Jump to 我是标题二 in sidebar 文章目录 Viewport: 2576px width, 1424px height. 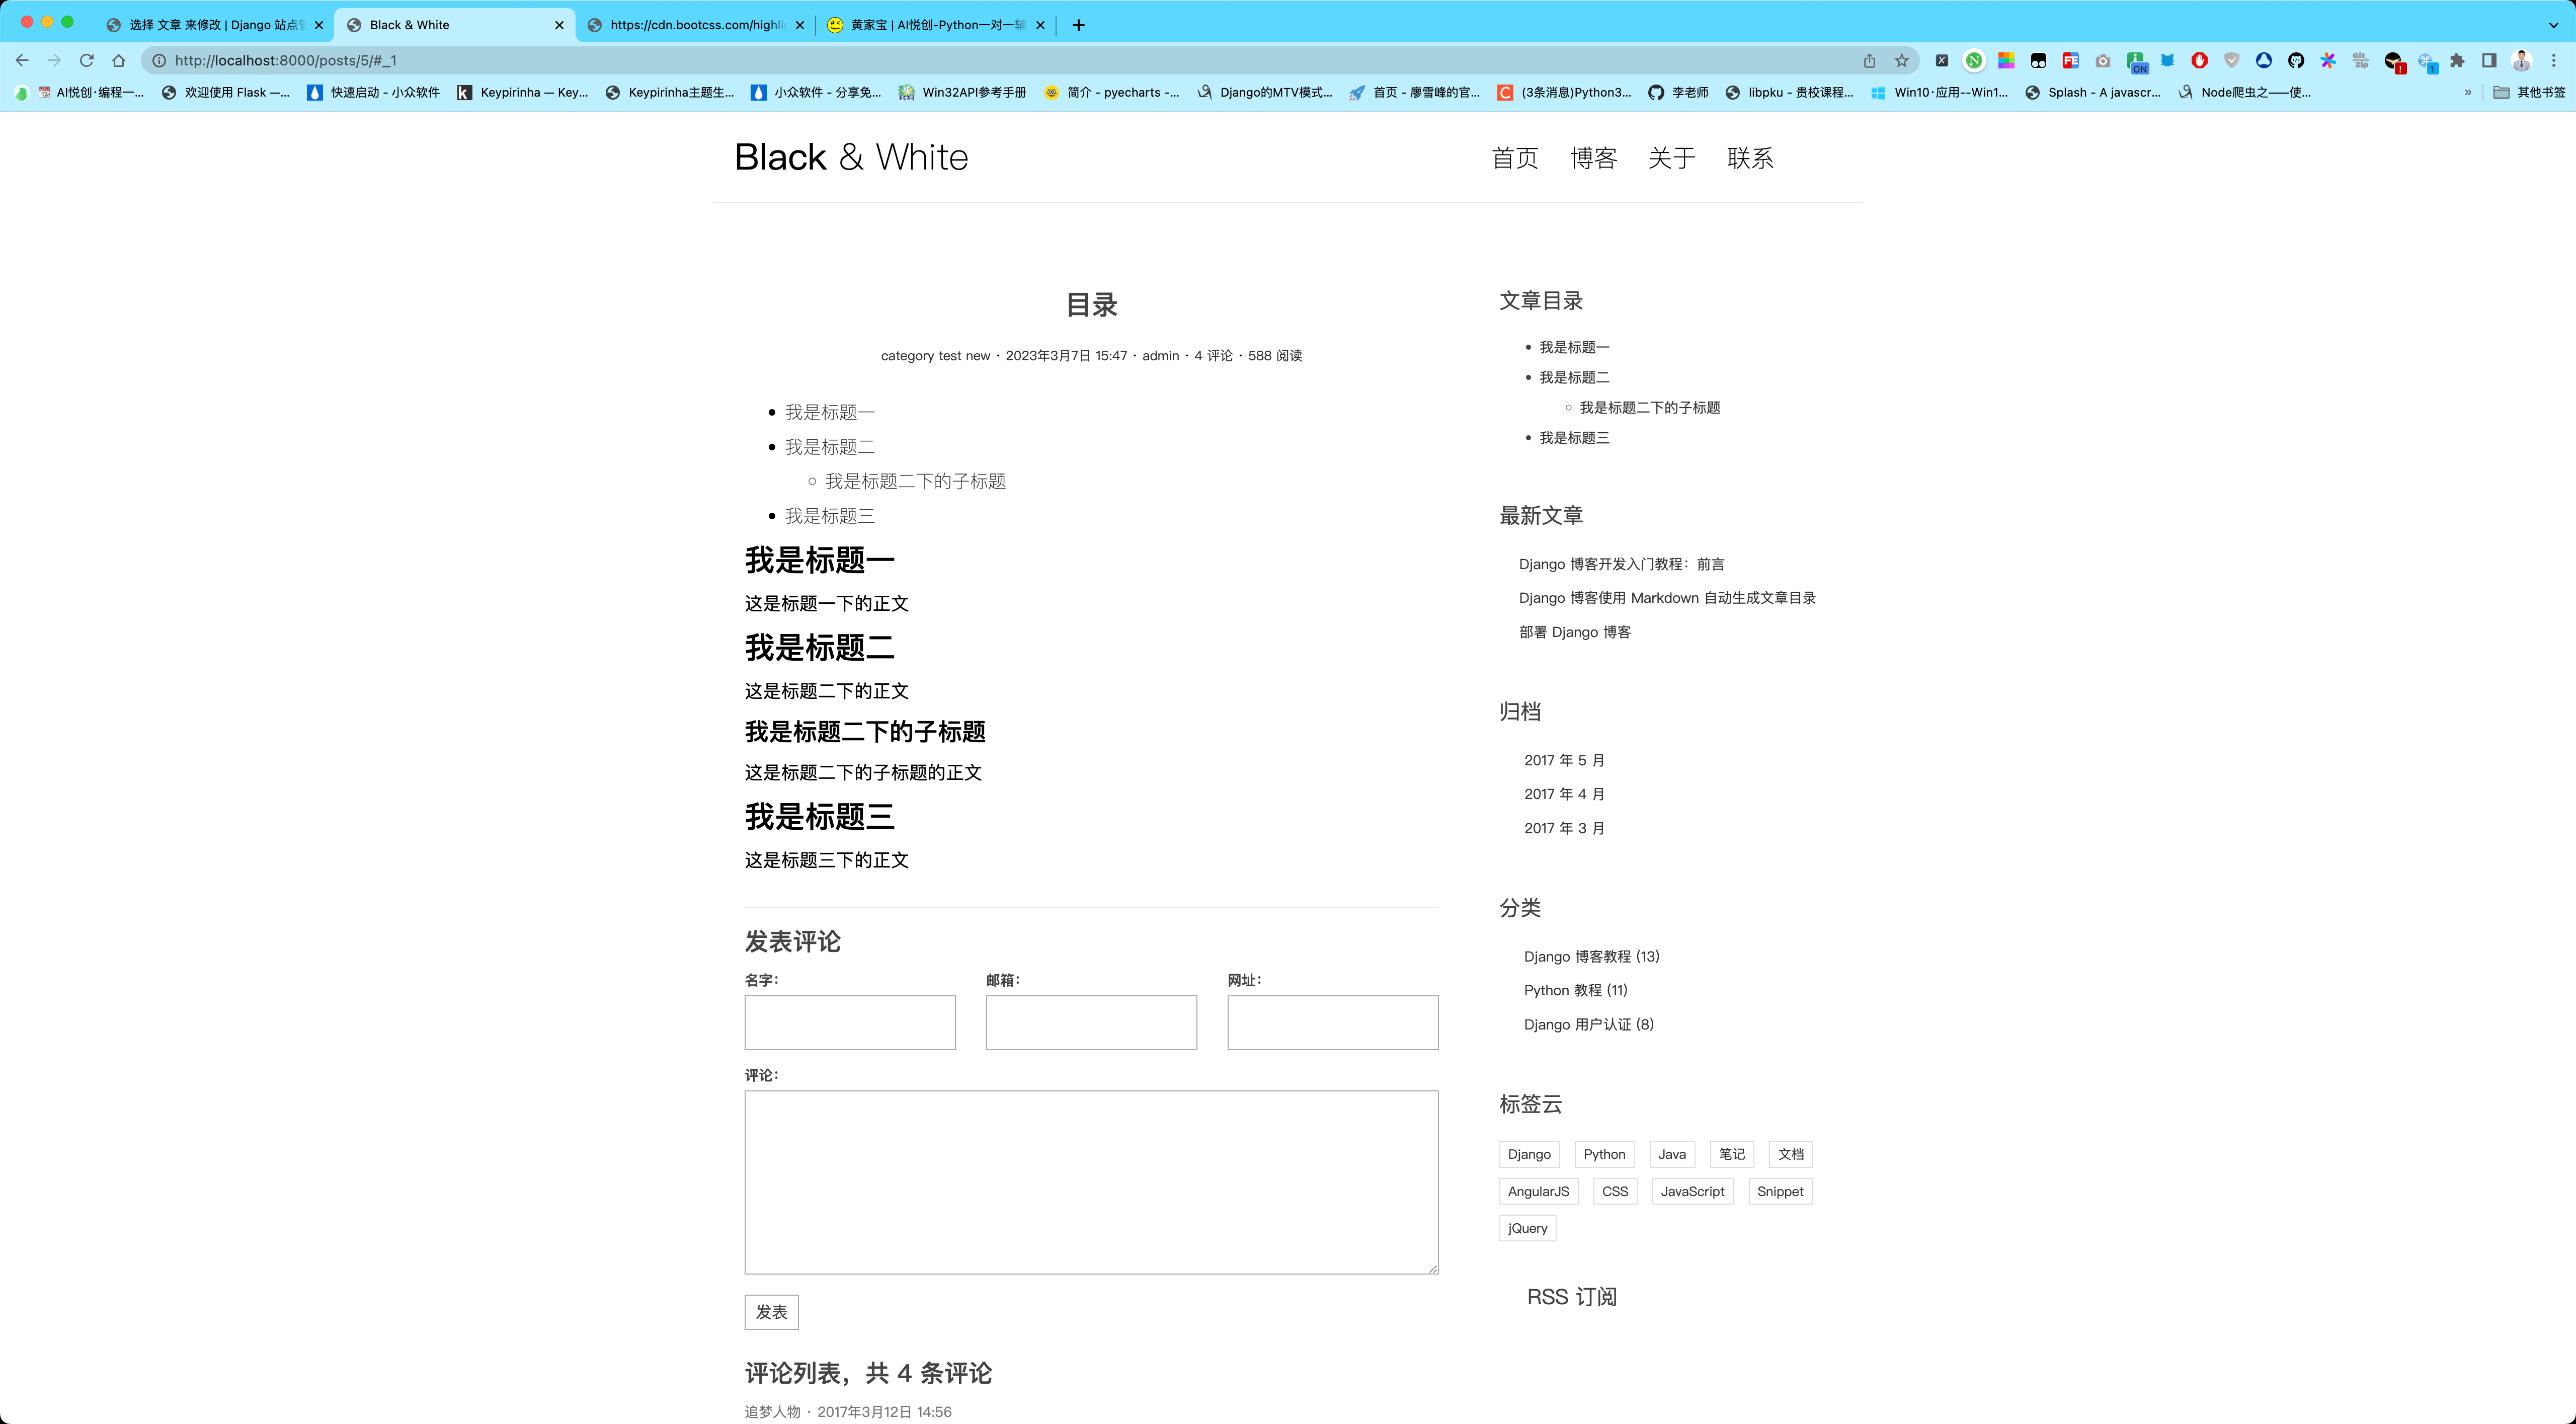(1574, 377)
